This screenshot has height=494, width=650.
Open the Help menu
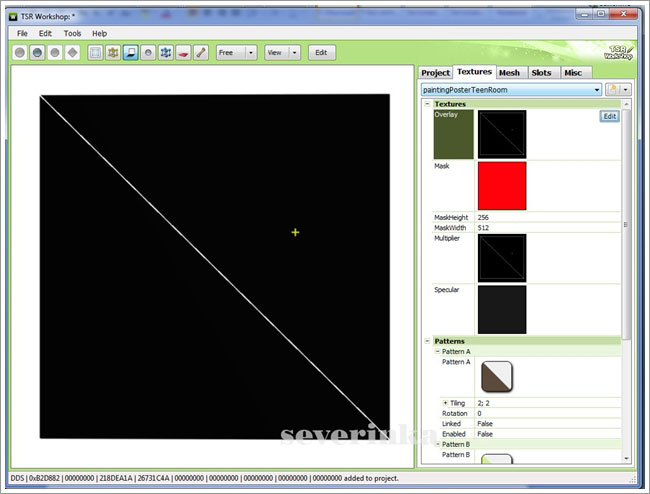point(99,34)
